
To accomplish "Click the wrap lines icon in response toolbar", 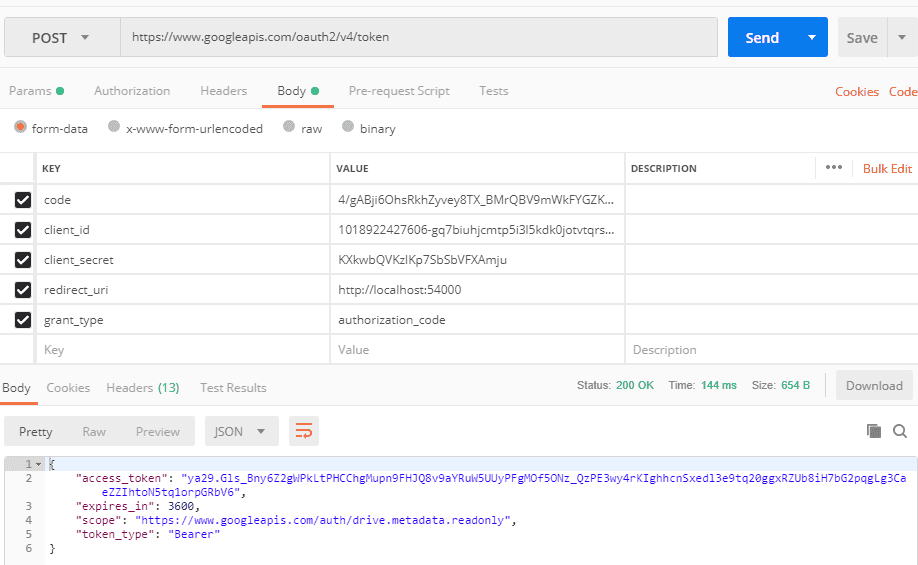I will coord(303,432).
